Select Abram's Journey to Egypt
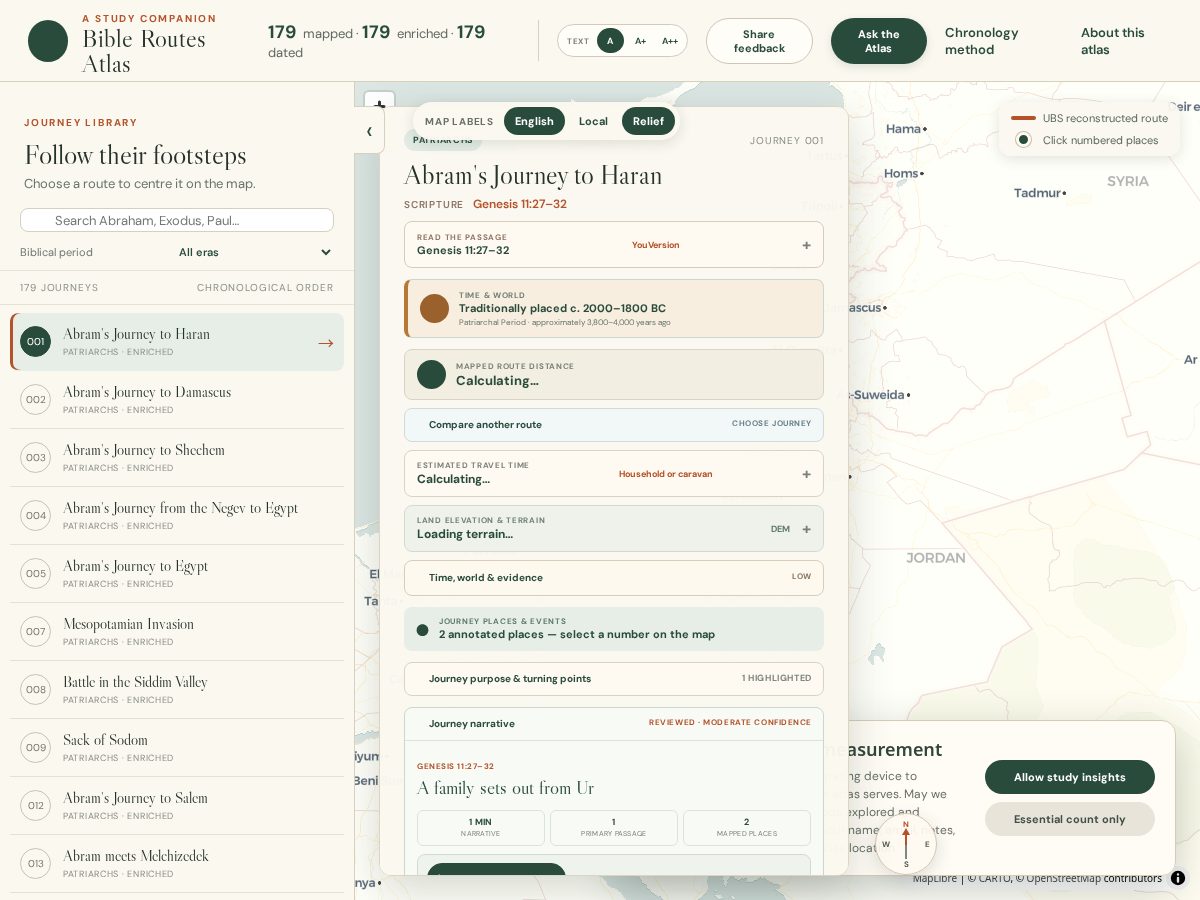The image size is (1200, 900). (177, 574)
